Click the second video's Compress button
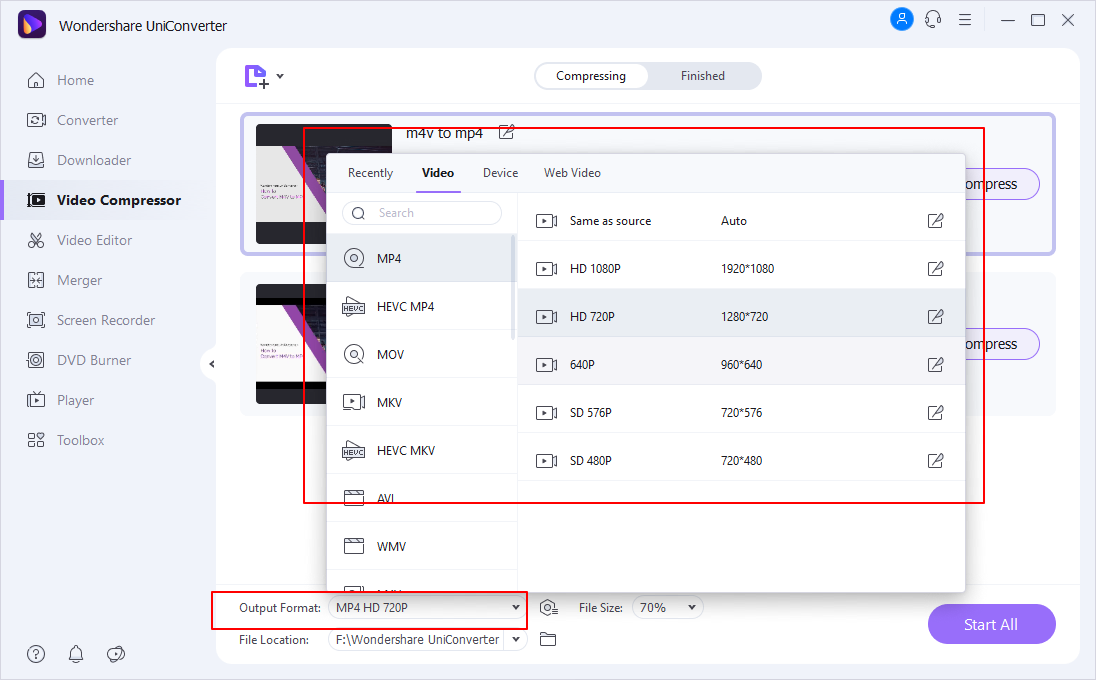The width and height of the screenshot is (1096, 680). (1002, 345)
